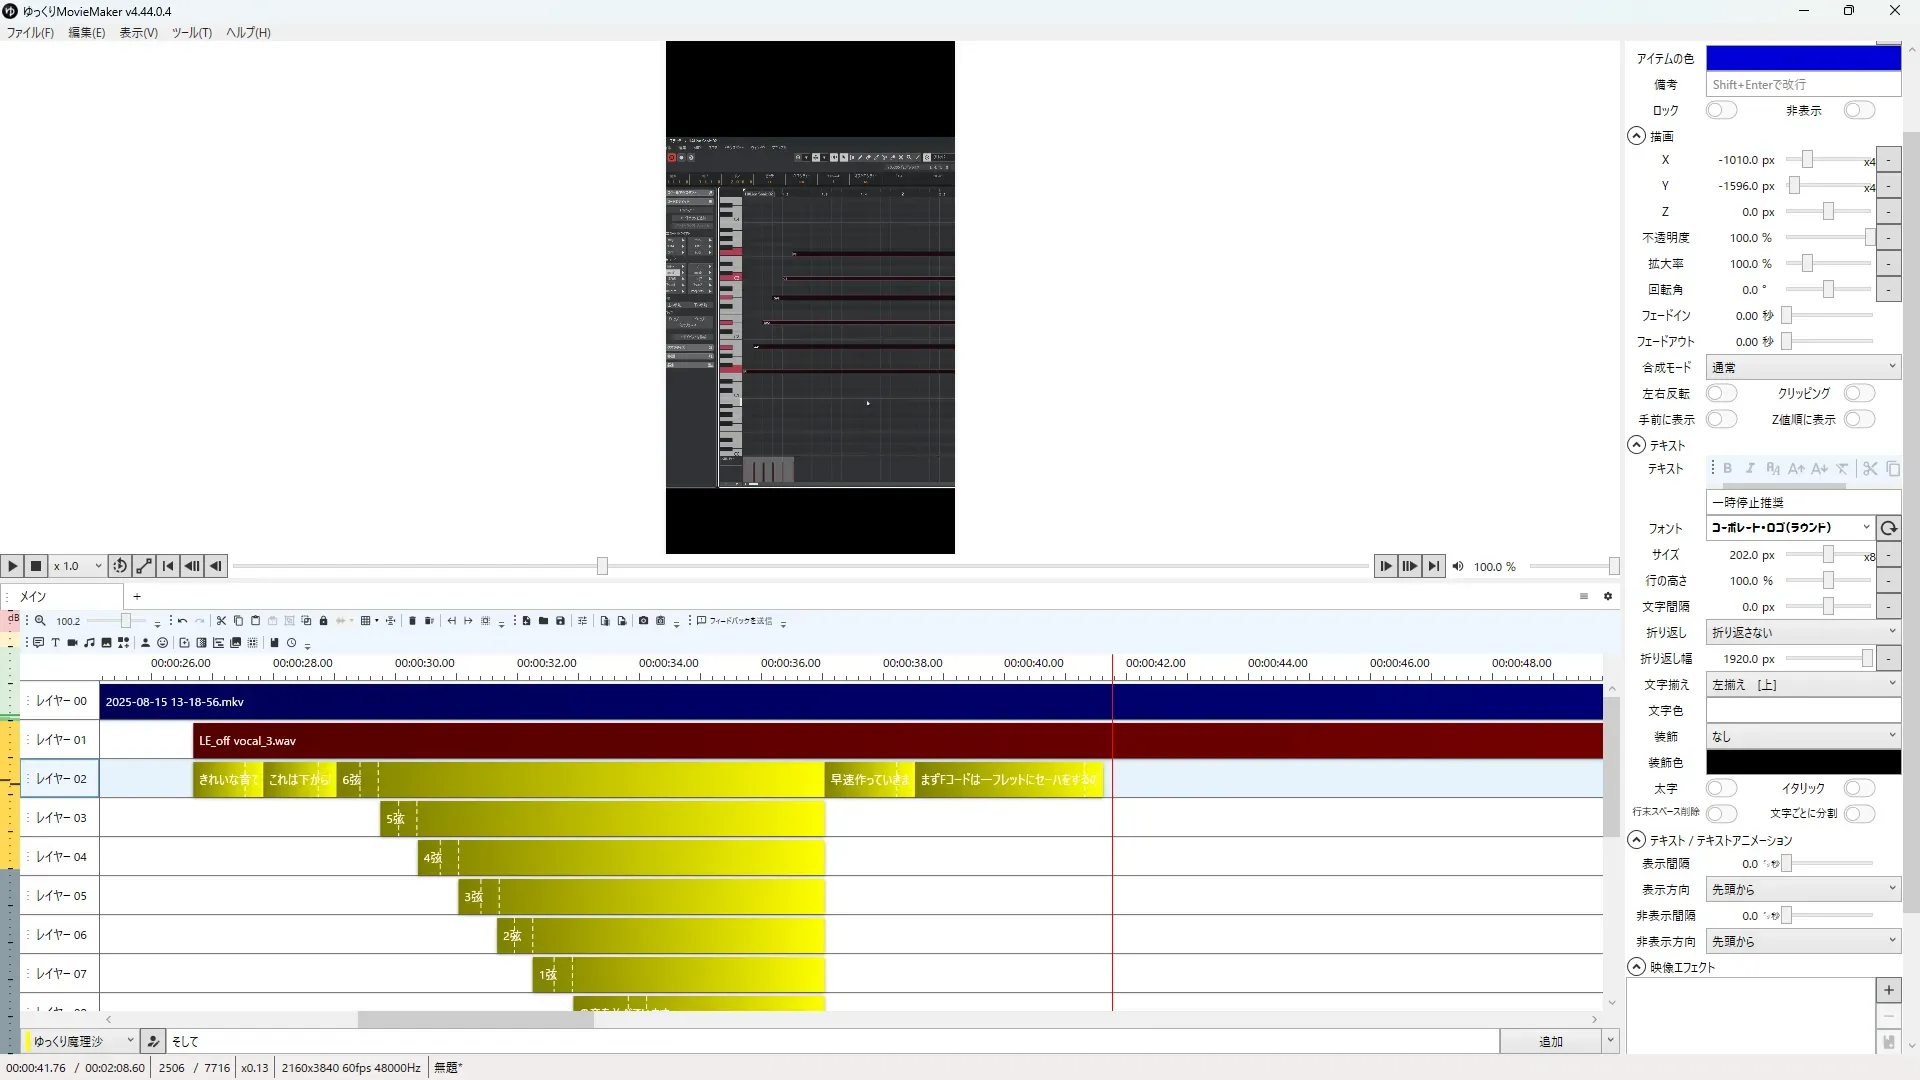Click the camera snapshot icon in toolbar
The image size is (1920, 1080).
tap(643, 621)
